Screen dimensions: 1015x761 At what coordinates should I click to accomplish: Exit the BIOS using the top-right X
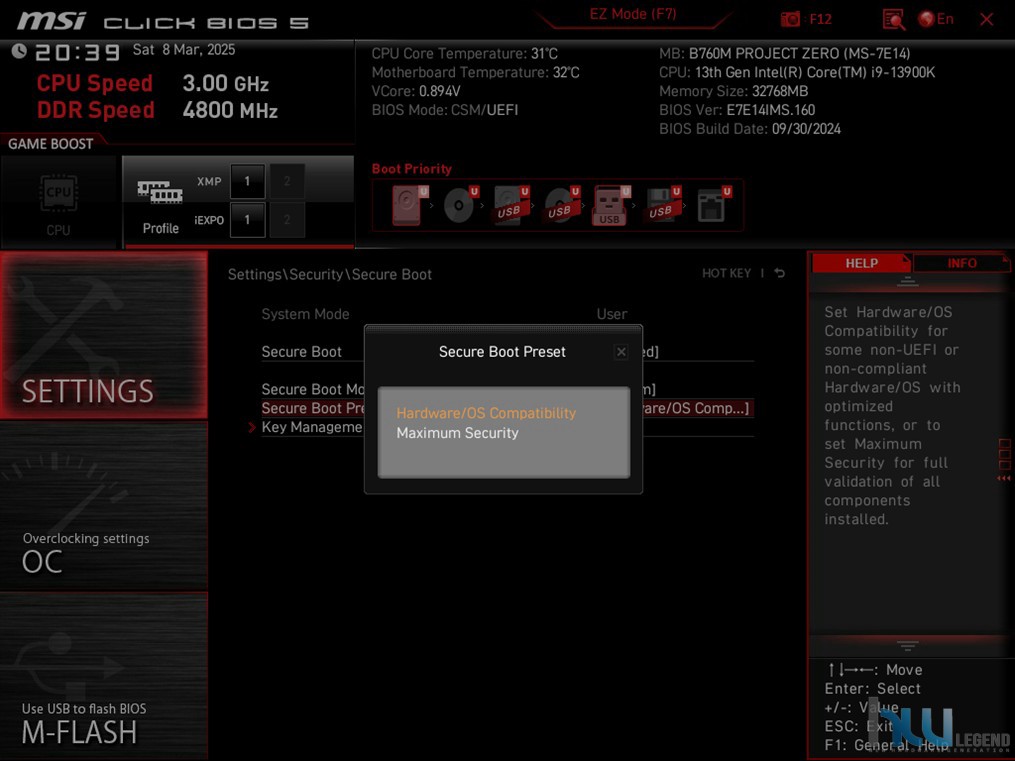(x=987, y=19)
